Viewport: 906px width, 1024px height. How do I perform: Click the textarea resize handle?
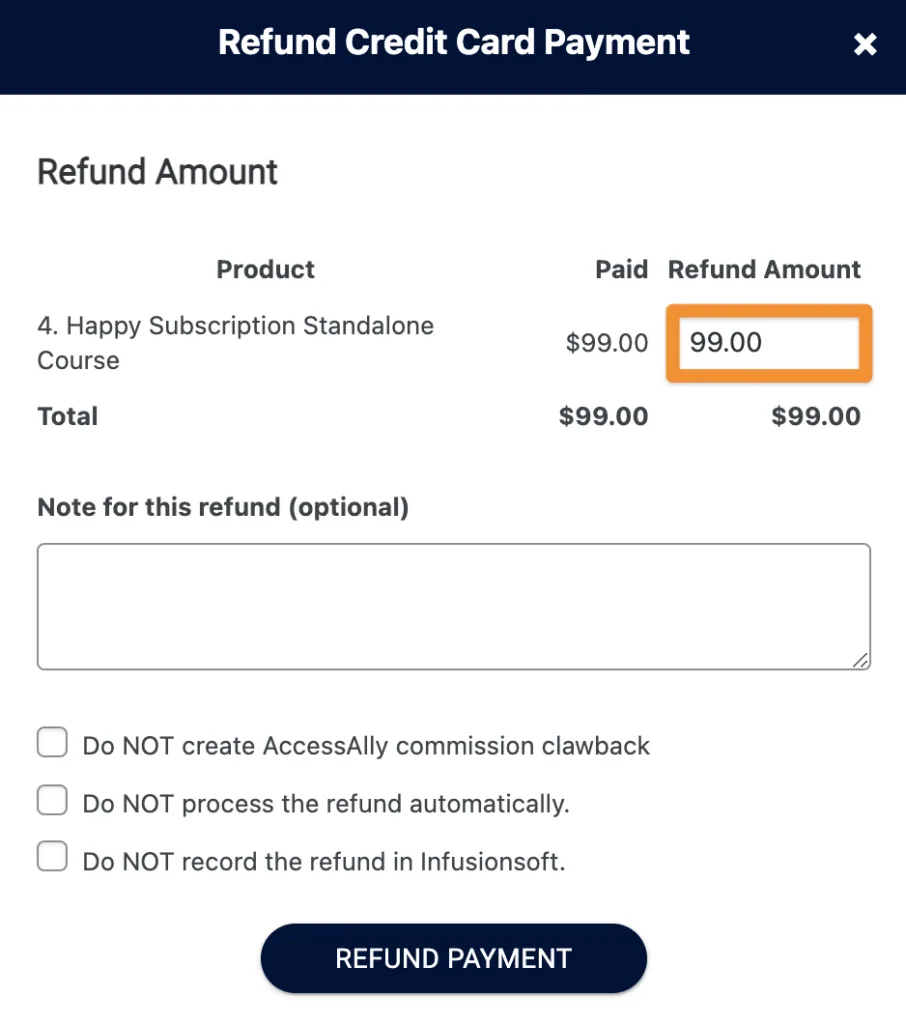click(860, 660)
